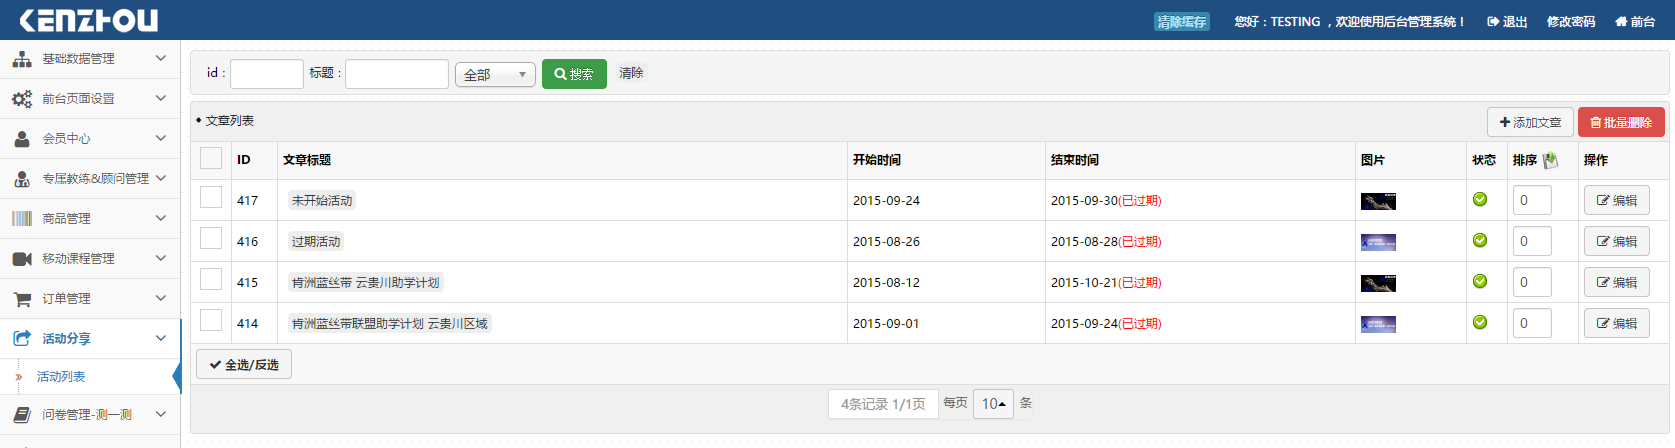Open 活动列表 submenu item
Screen dimensions: 1675x448
61,377
